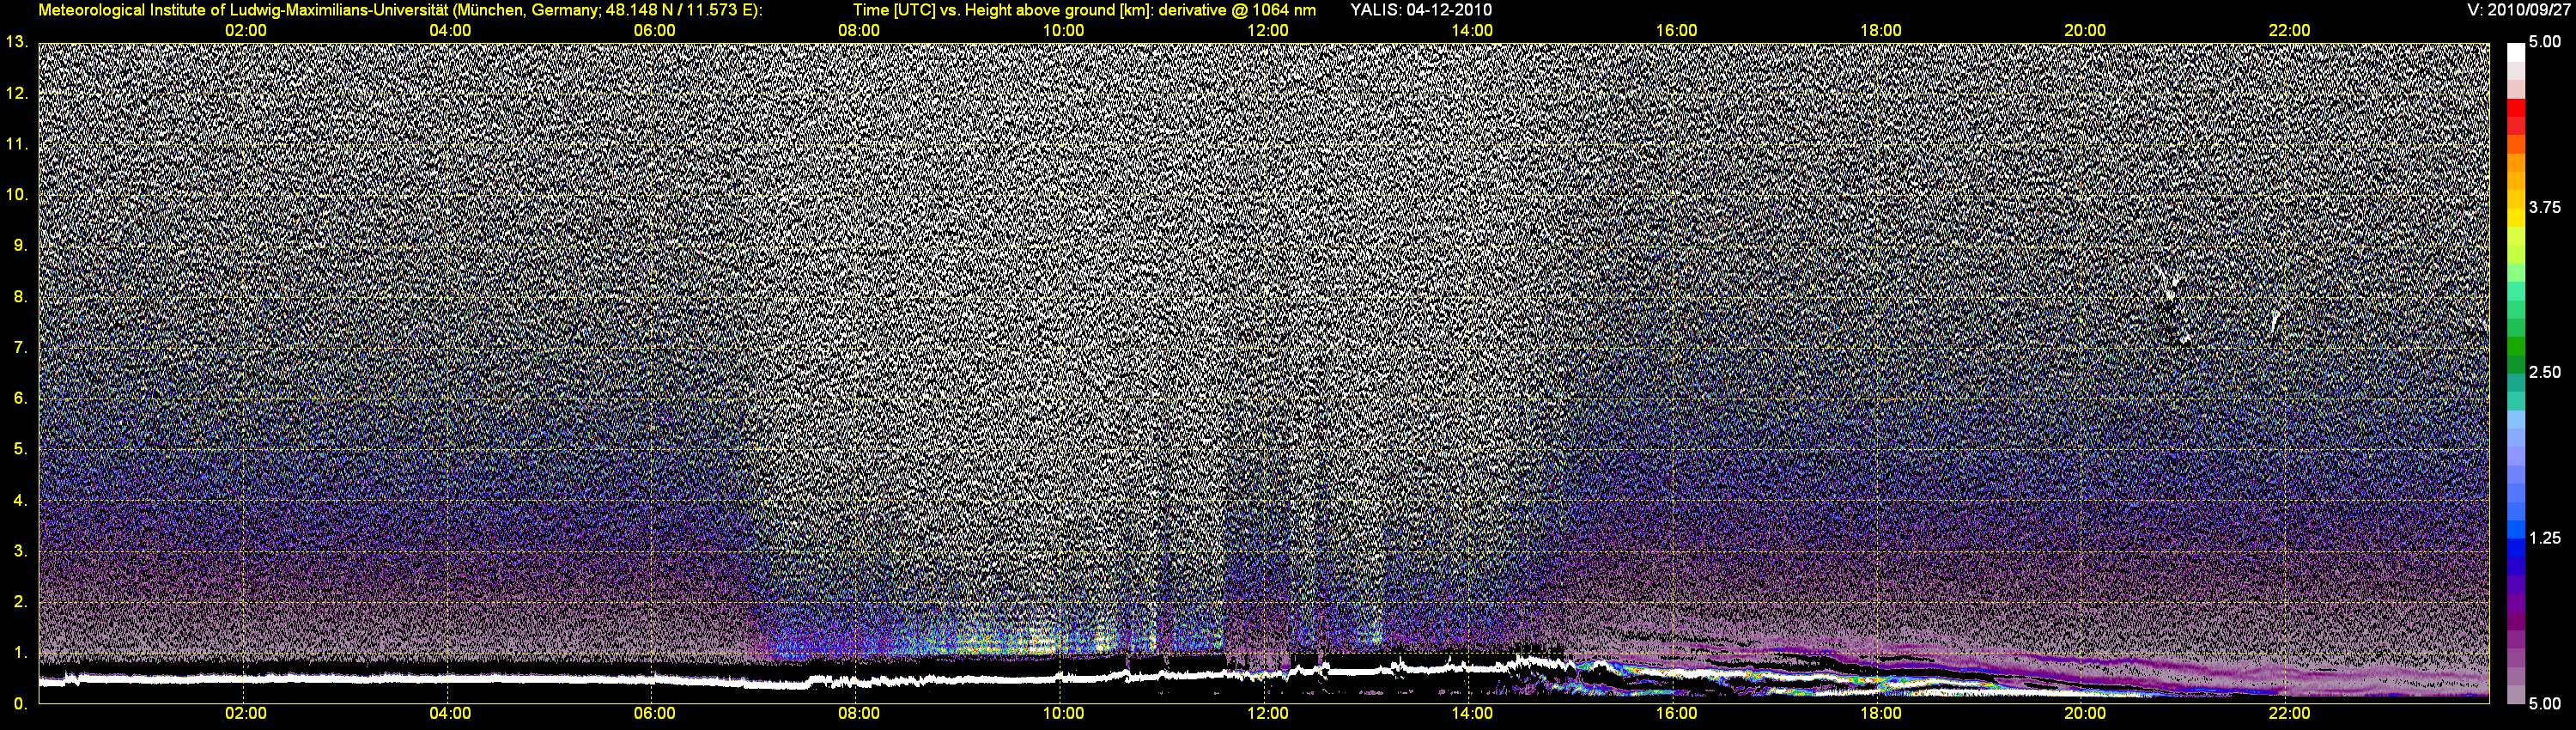The width and height of the screenshot is (2576, 730).
Task: Click the 1. km height axis label
Action: click(21, 653)
